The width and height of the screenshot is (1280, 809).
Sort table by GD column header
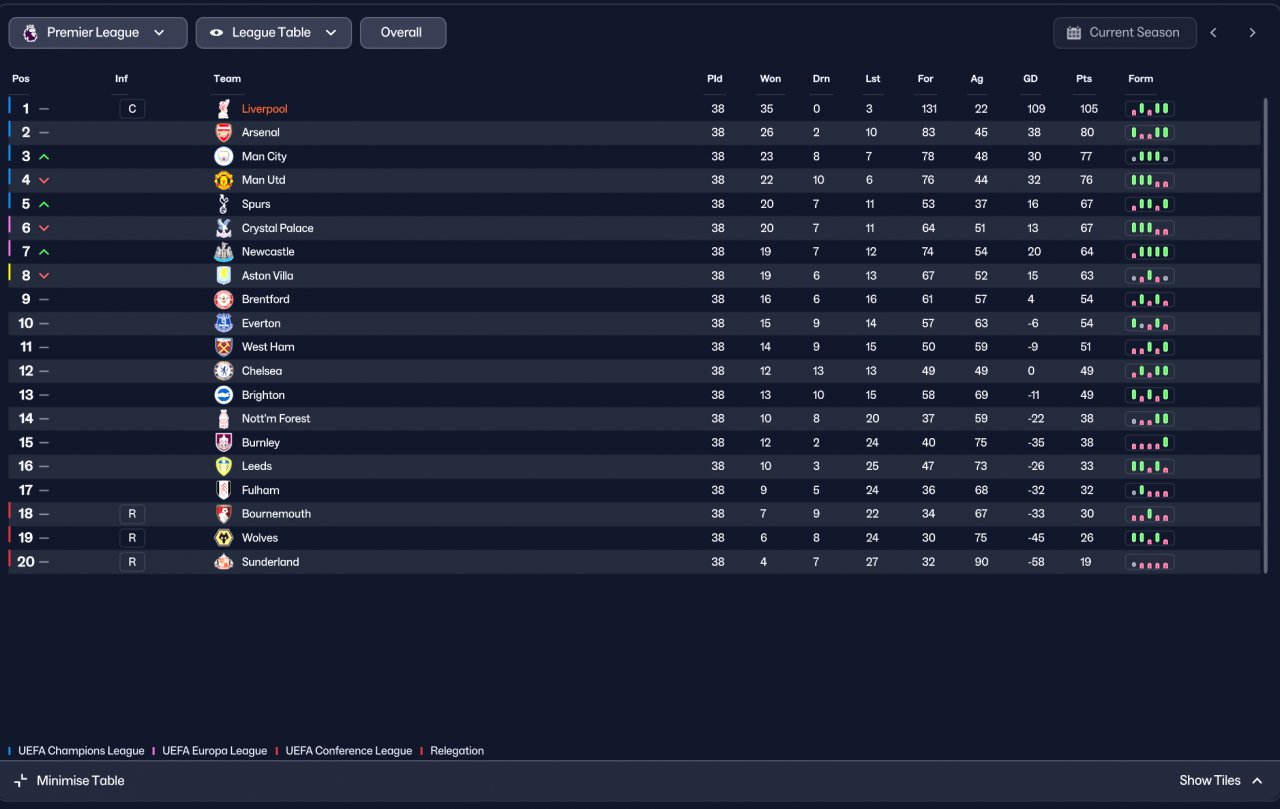(x=1030, y=79)
